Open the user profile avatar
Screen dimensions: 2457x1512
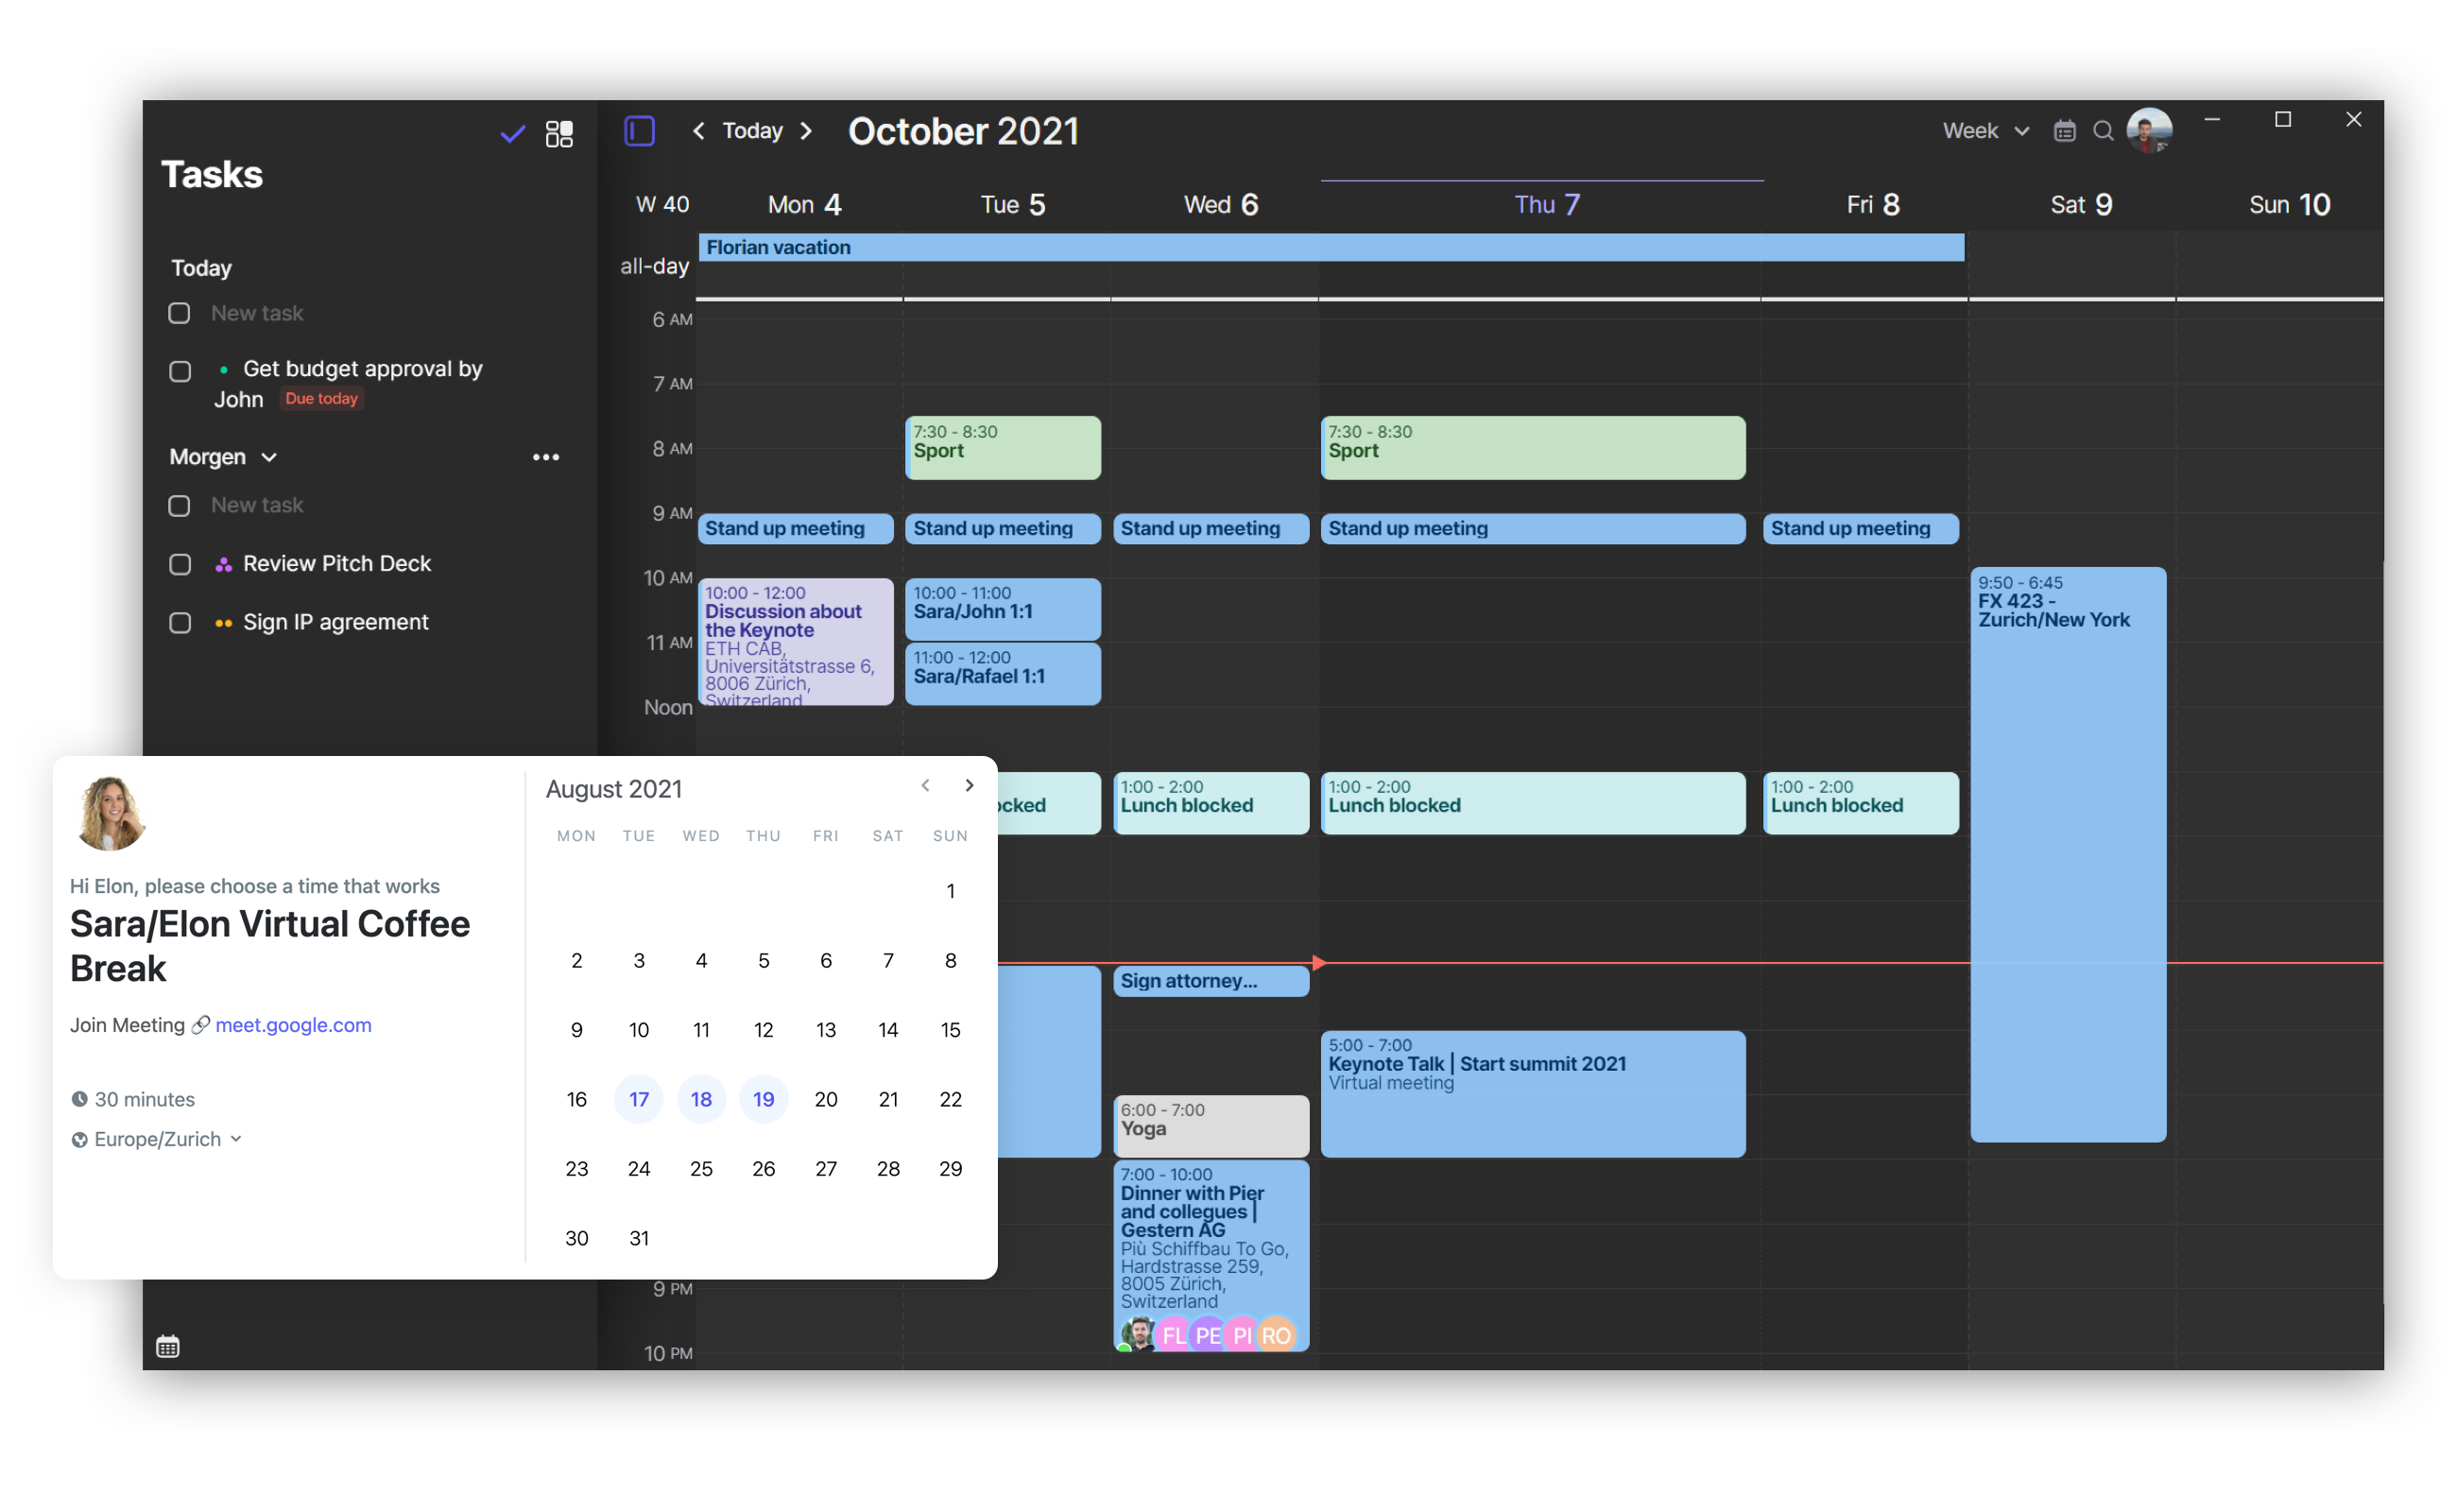coord(2151,130)
